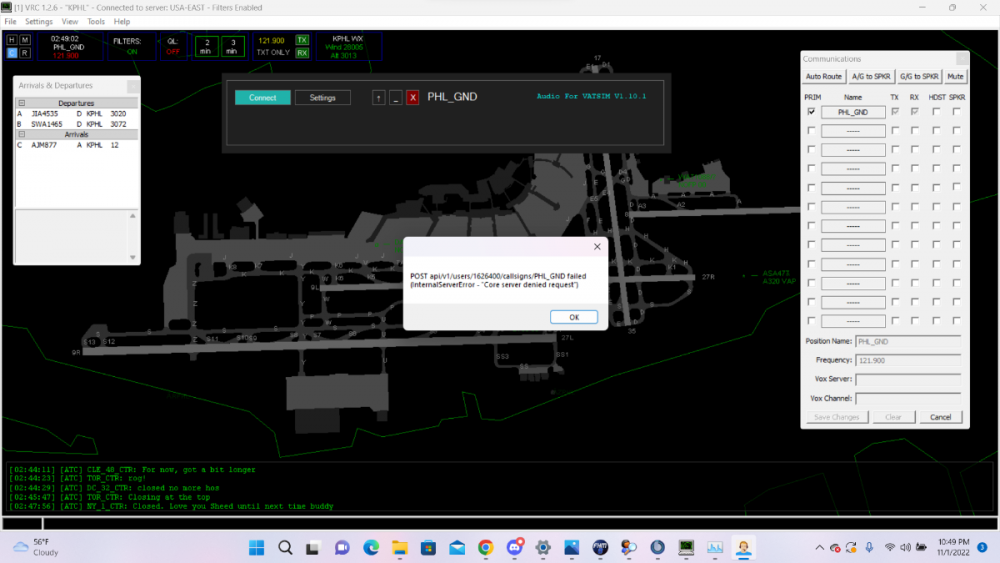Click the highlighted C button in the toolbar
Image resolution: width=1000 pixels, height=563 pixels.
coord(12,53)
